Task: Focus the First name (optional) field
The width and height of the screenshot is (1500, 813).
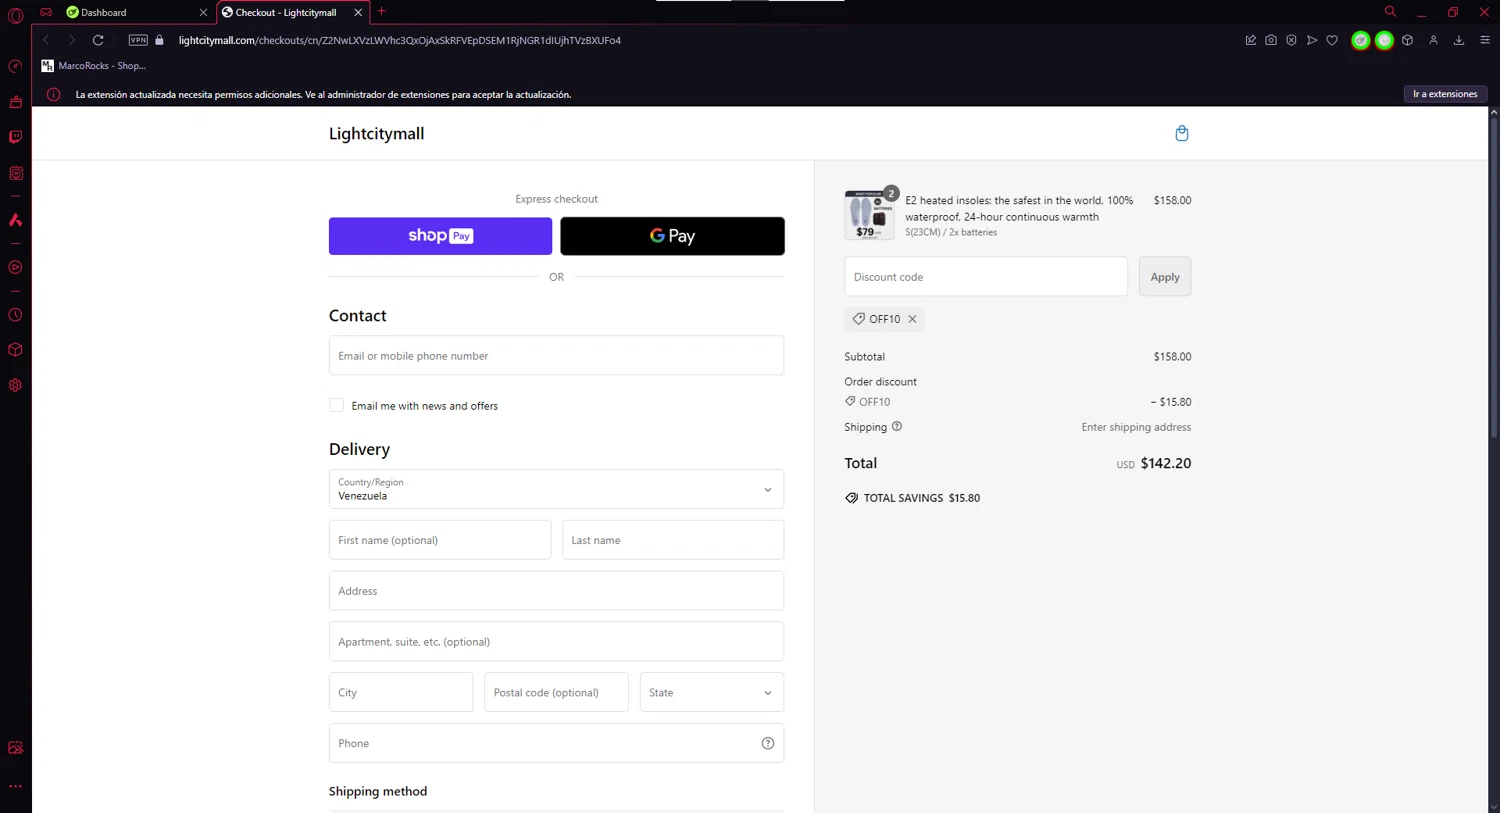Action: (x=440, y=540)
